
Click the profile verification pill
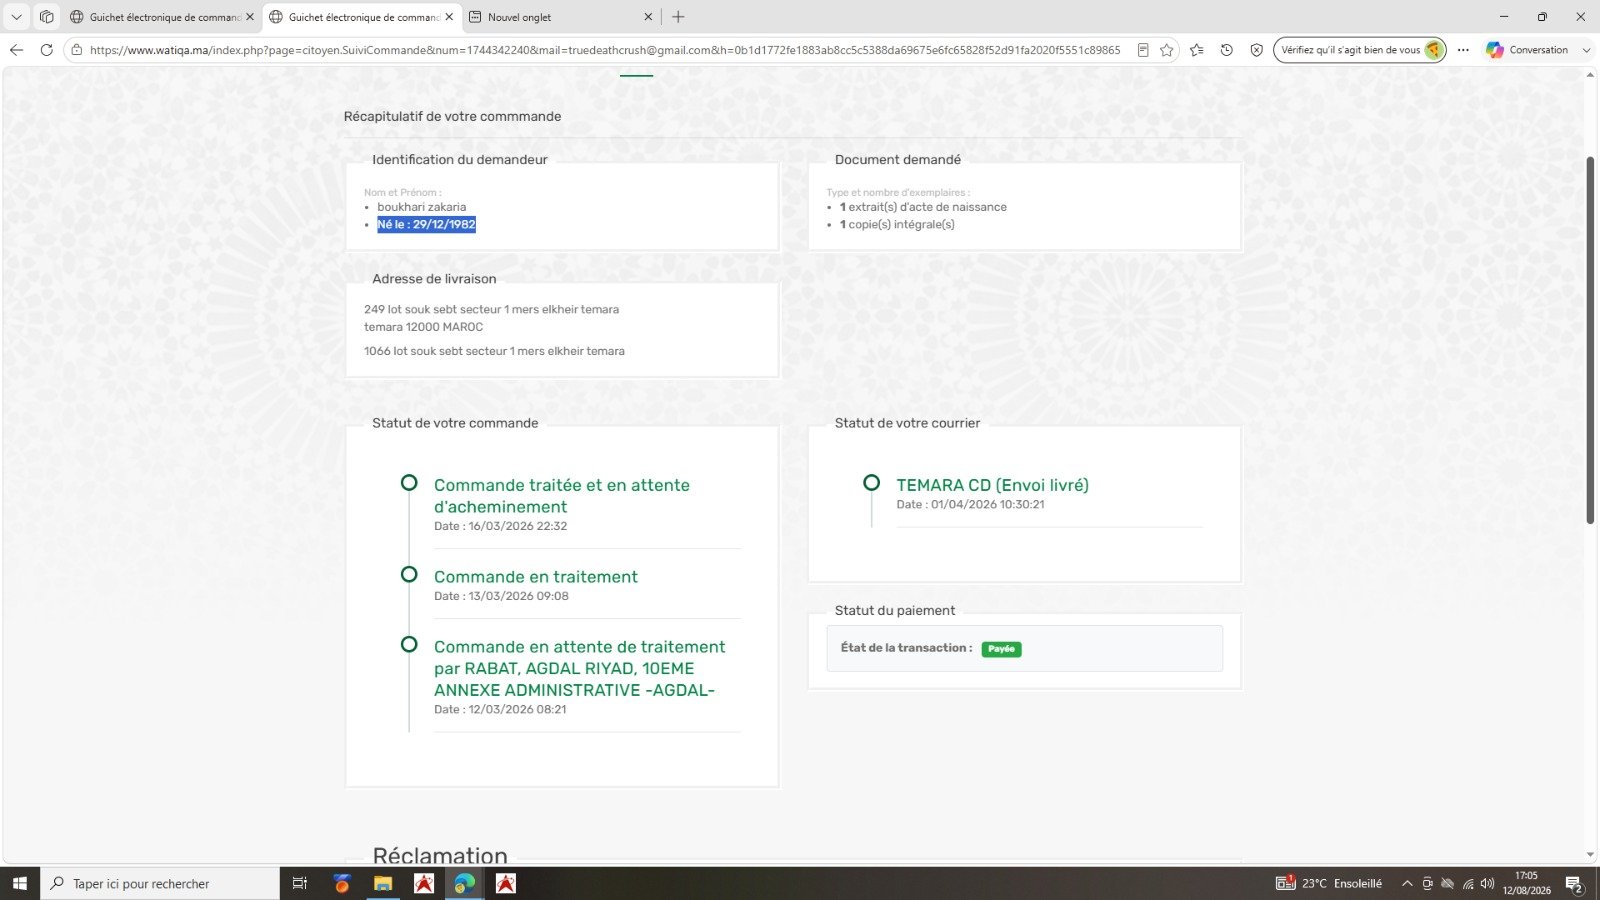(1359, 50)
